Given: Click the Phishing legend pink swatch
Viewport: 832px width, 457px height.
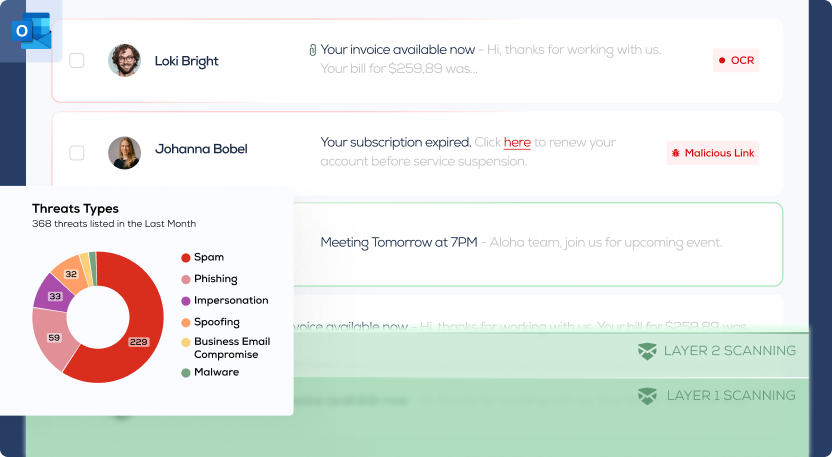Looking at the screenshot, I should [x=186, y=280].
